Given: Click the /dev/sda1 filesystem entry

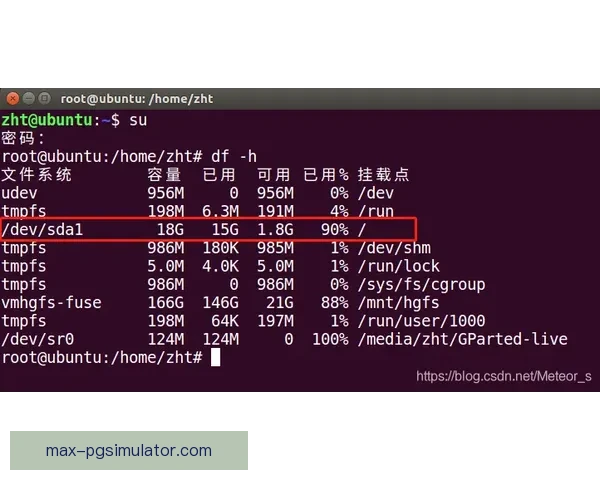Looking at the screenshot, I should [x=43, y=230].
